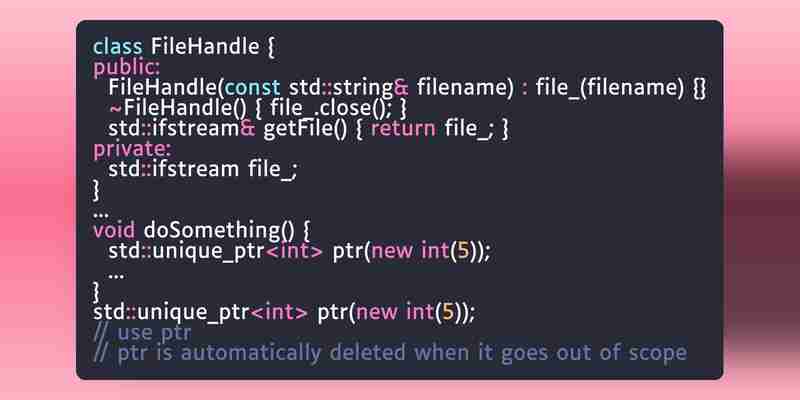Click the last 'std::unique_ptr' declaration line
This screenshot has height=400, width=800.
click(284, 312)
